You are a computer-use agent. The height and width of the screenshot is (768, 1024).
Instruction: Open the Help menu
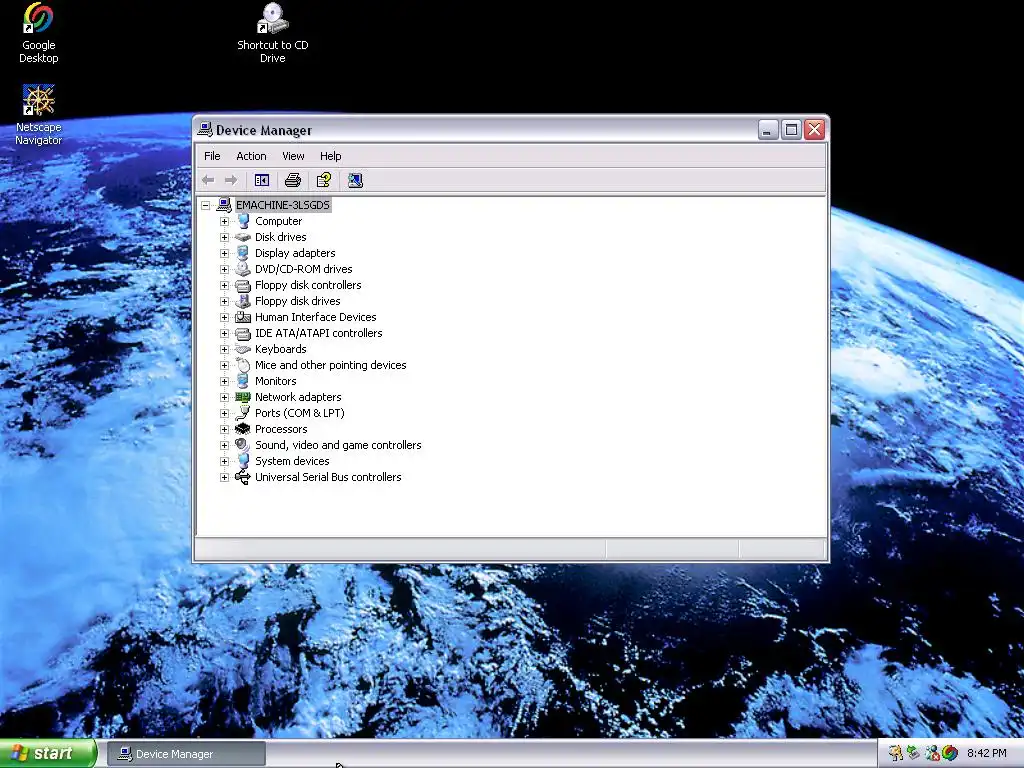[x=330, y=156]
